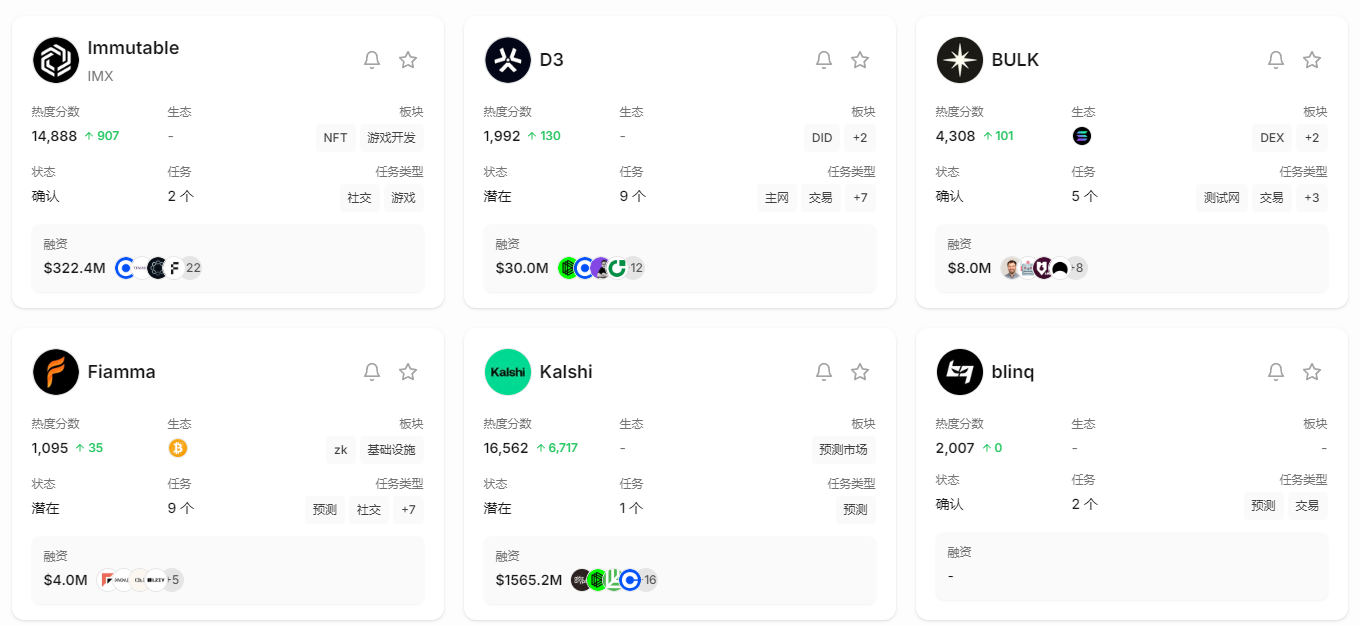The height and width of the screenshot is (626, 1360).
Task: Click the Fiamma project logo
Action: pyautogui.click(x=55, y=371)
